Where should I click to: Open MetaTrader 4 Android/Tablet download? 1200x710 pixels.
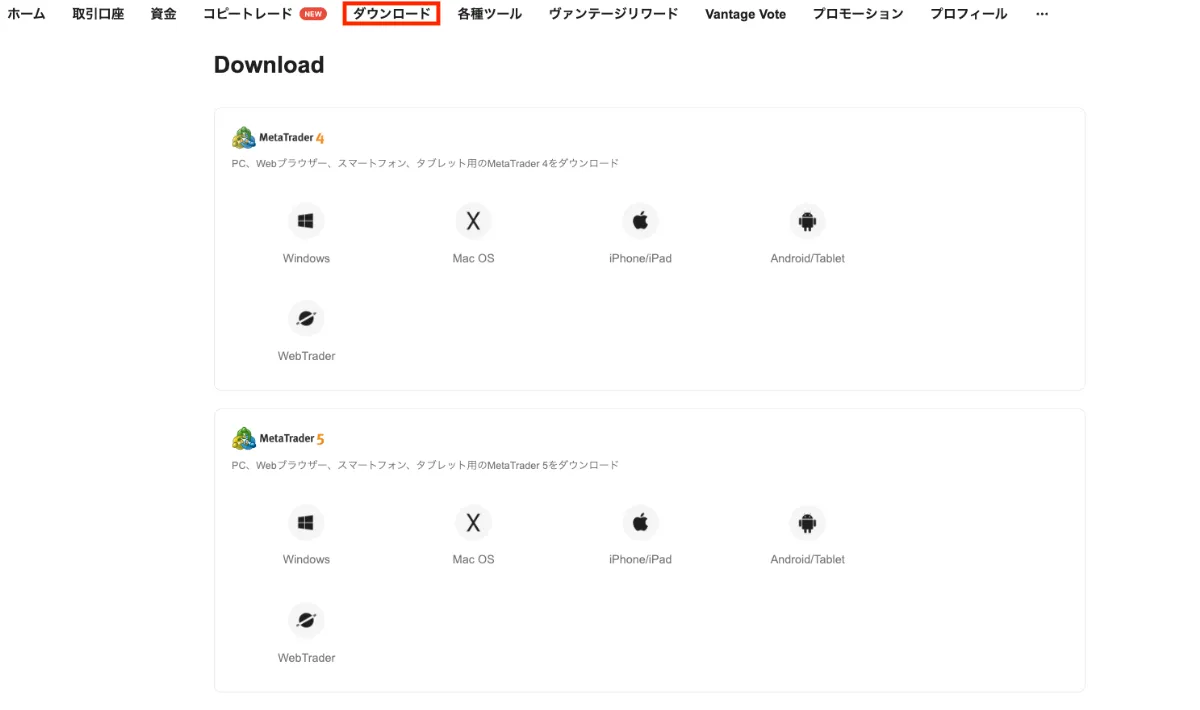807,220
